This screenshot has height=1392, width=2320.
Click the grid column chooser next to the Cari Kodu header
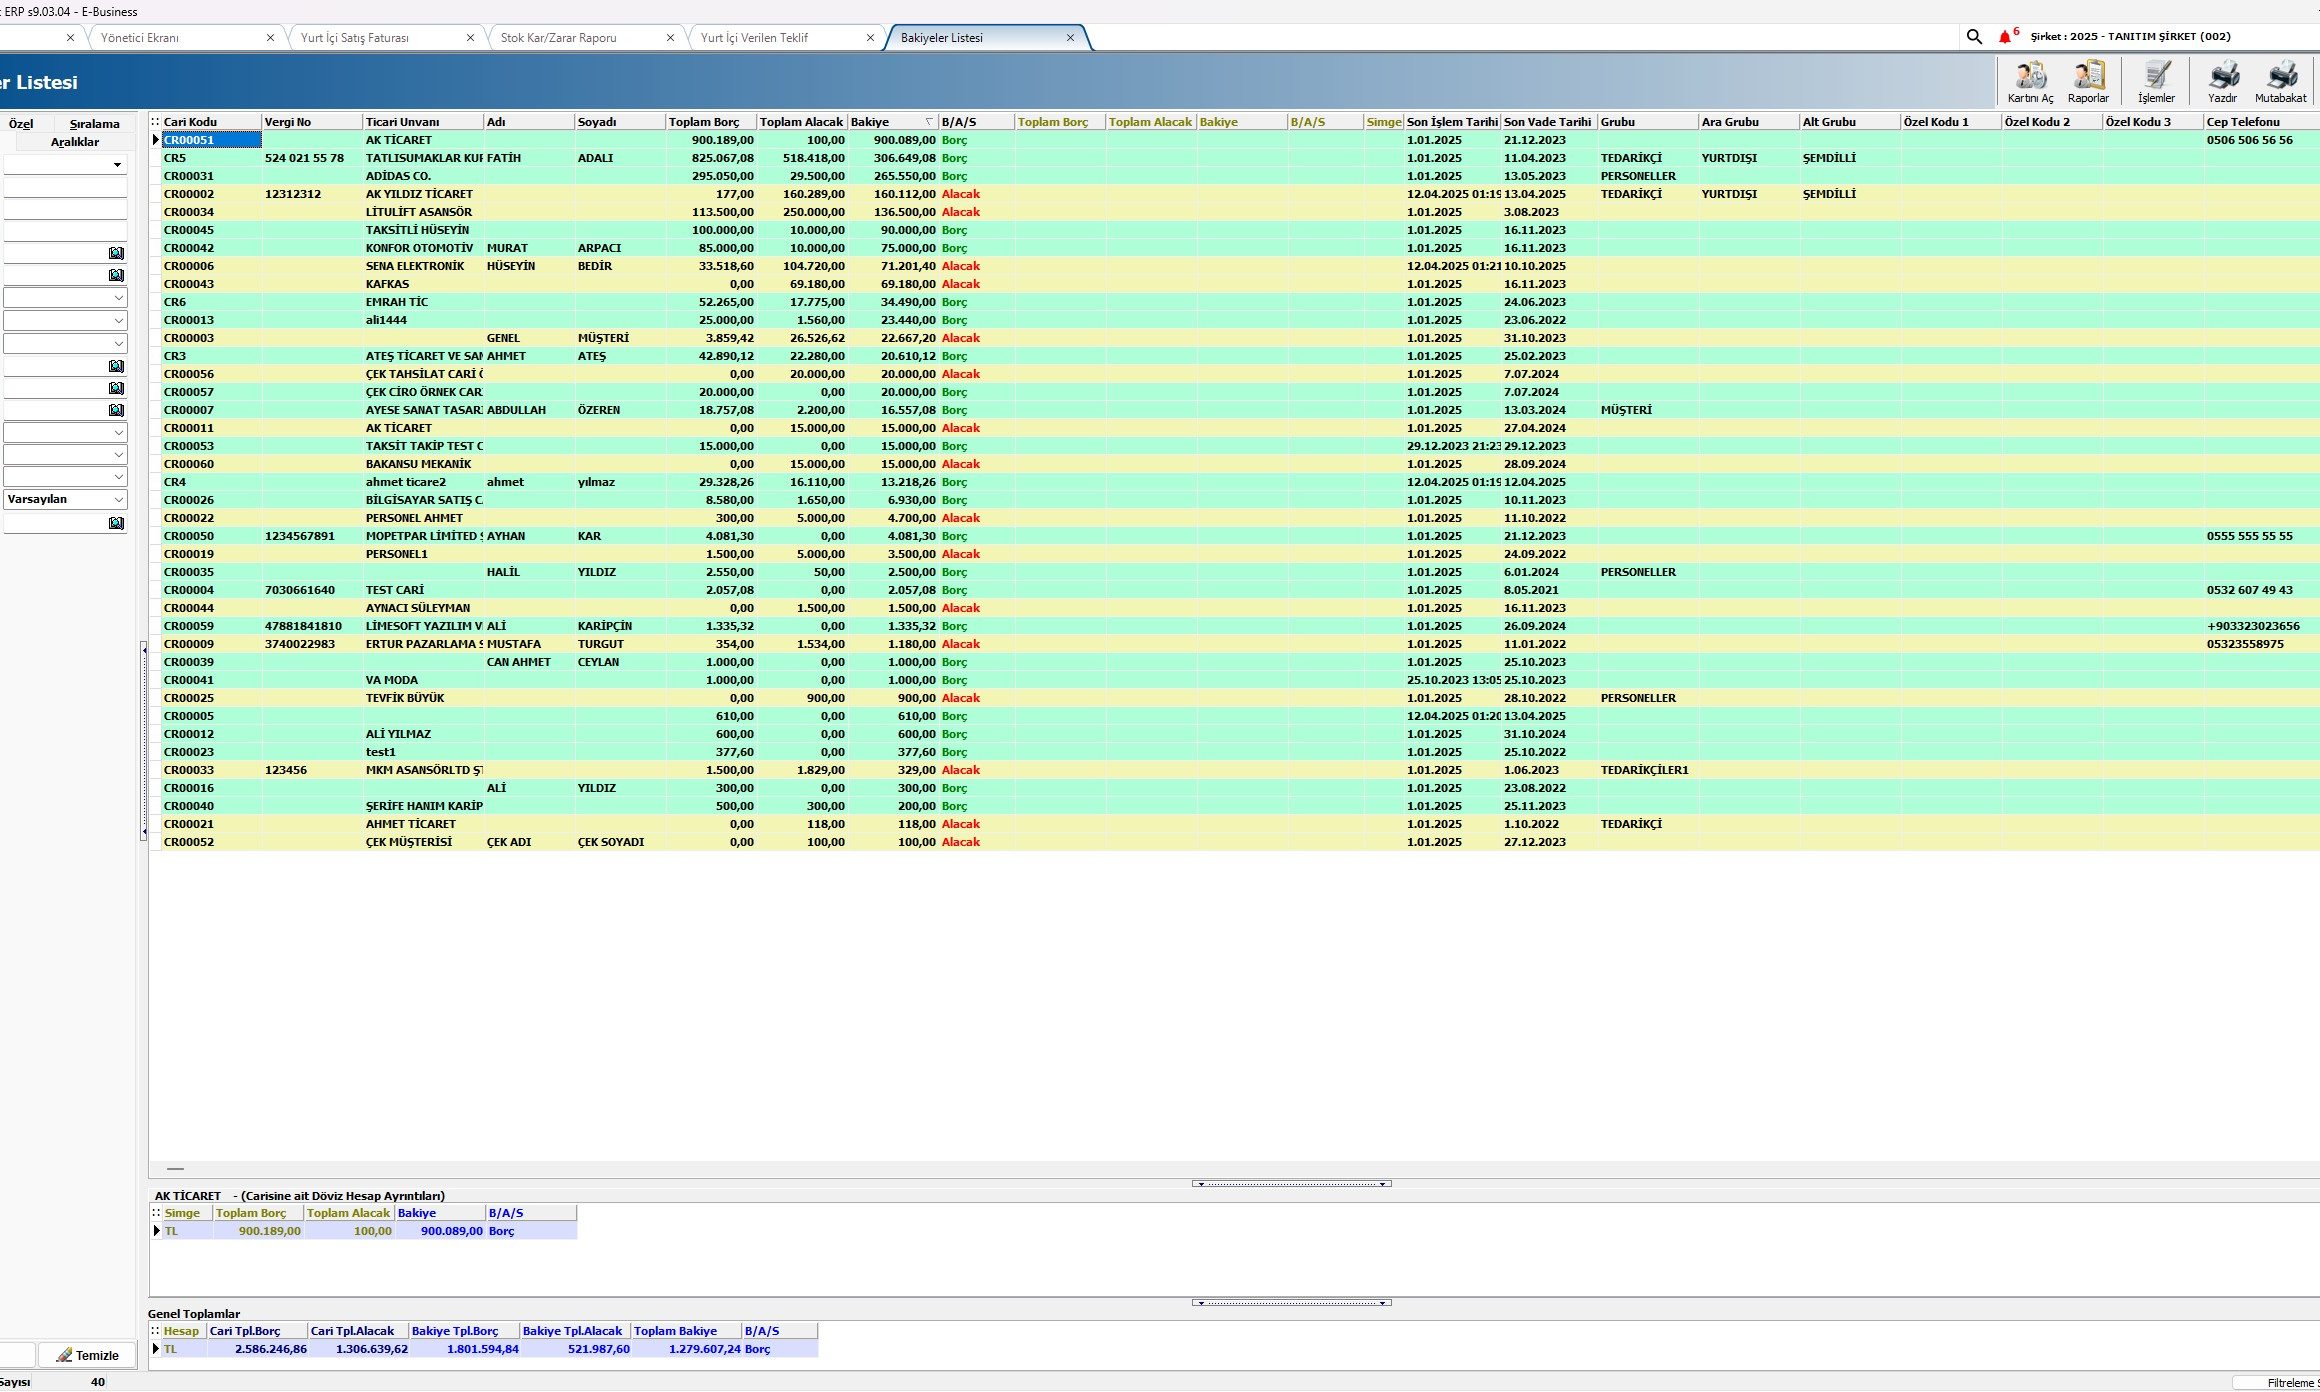pos(155,122)
